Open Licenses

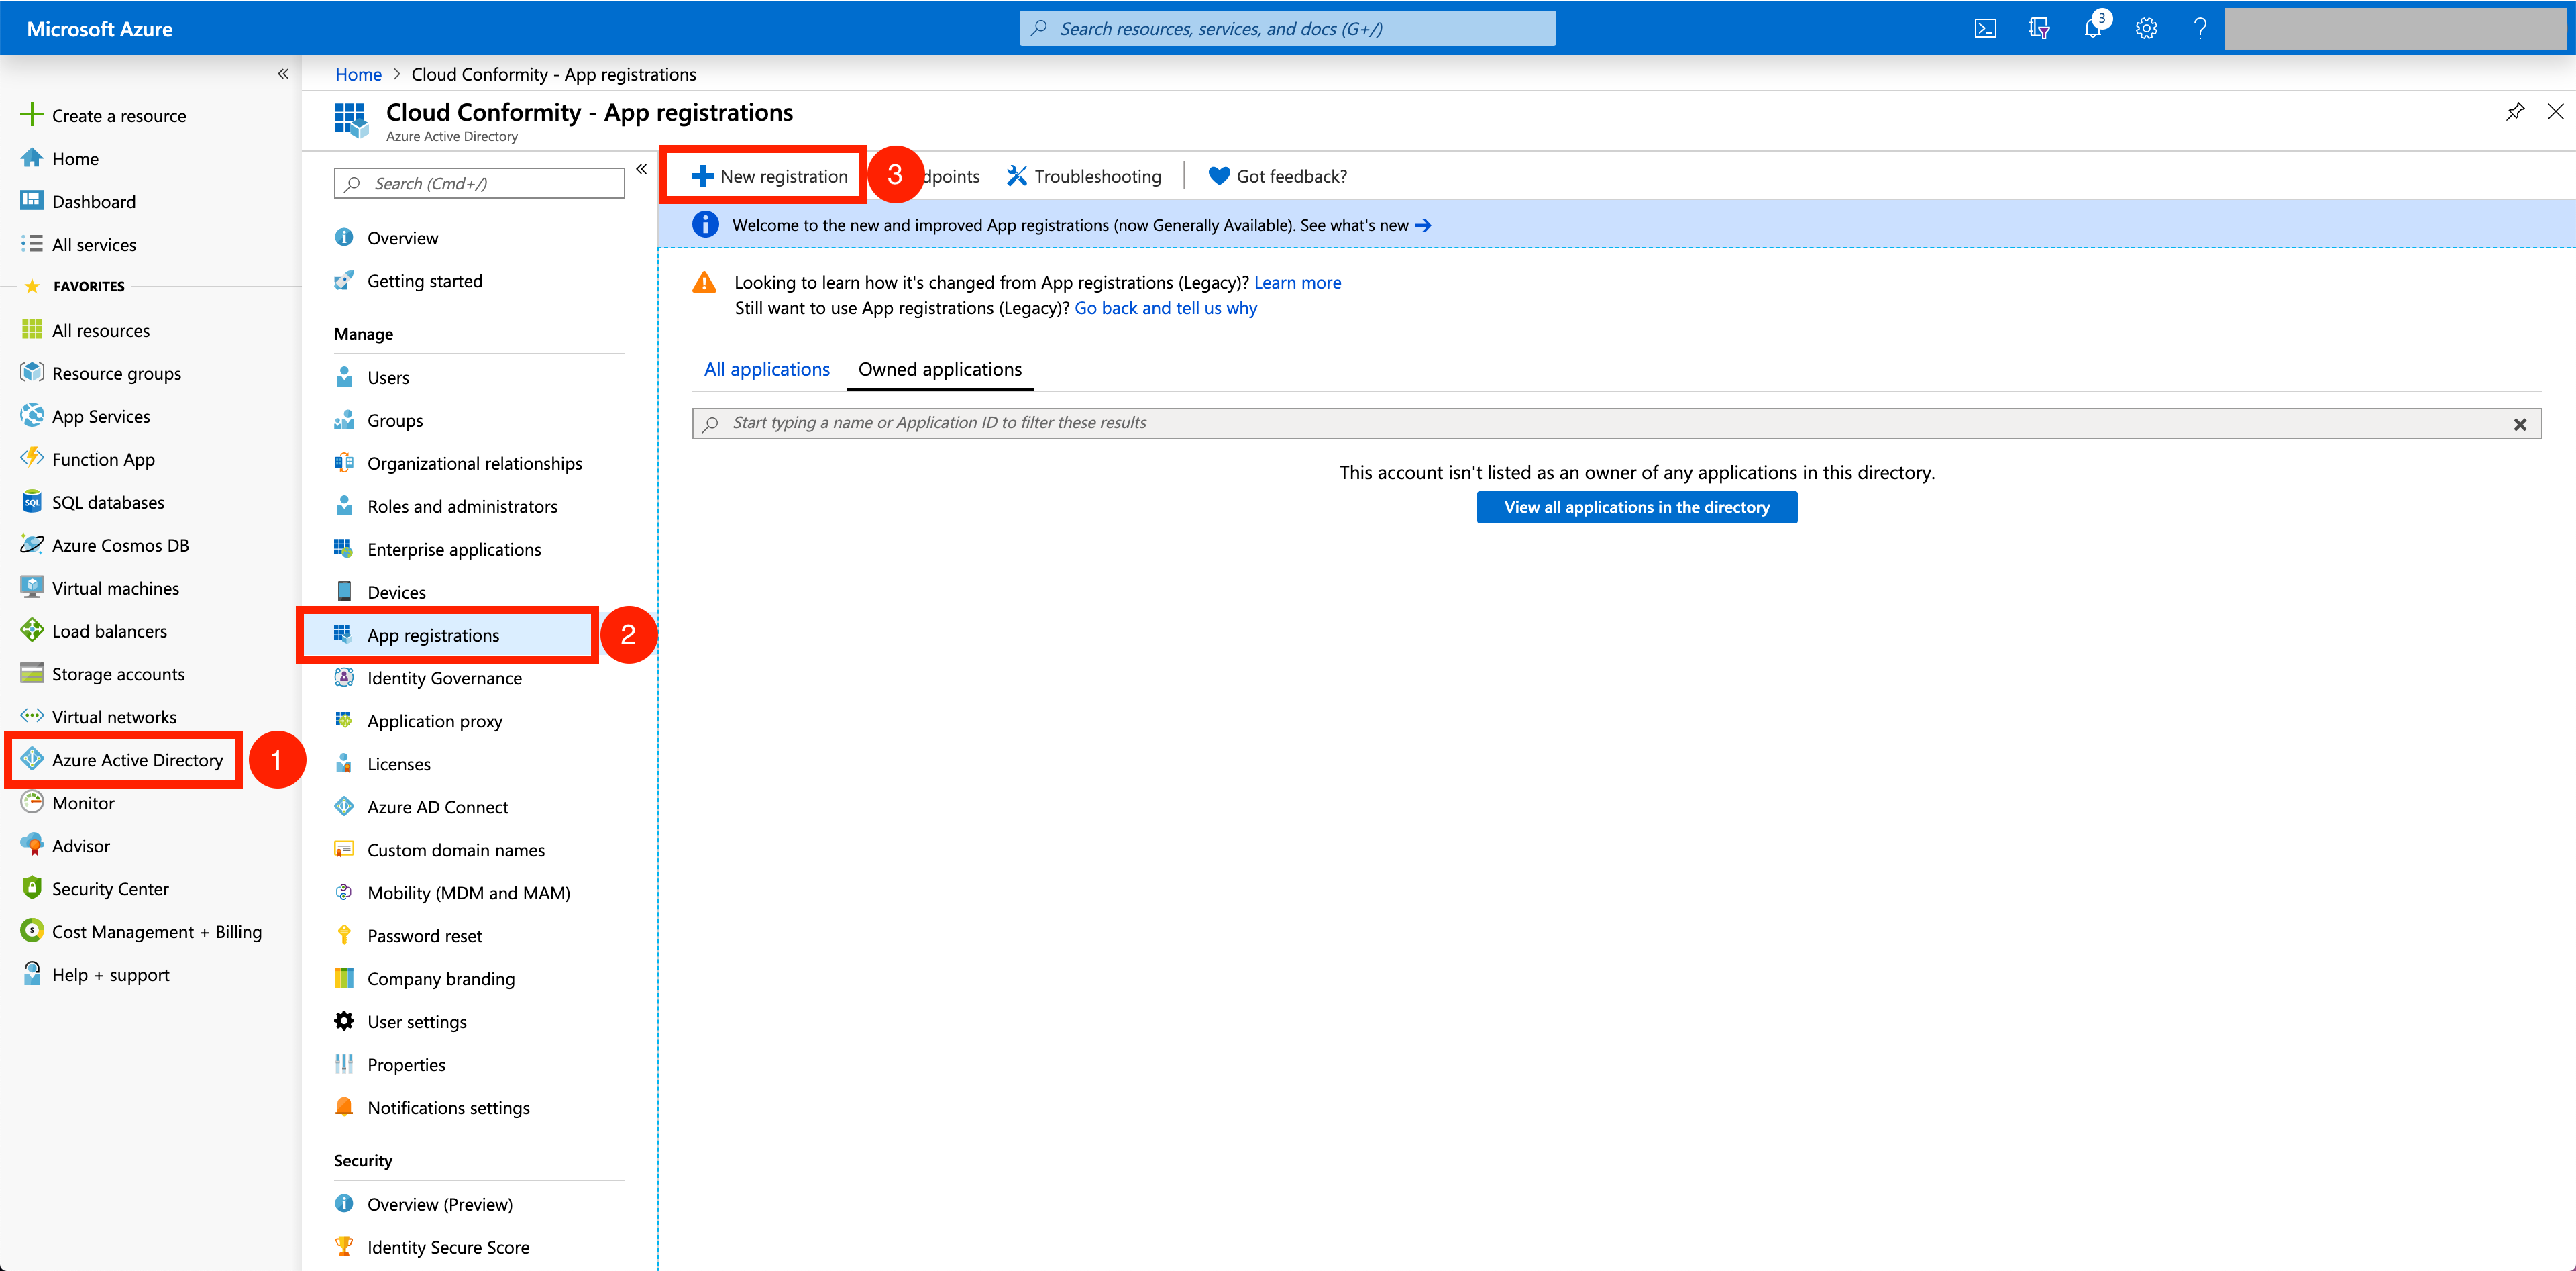pyautogui.click(x=383, y=764)
